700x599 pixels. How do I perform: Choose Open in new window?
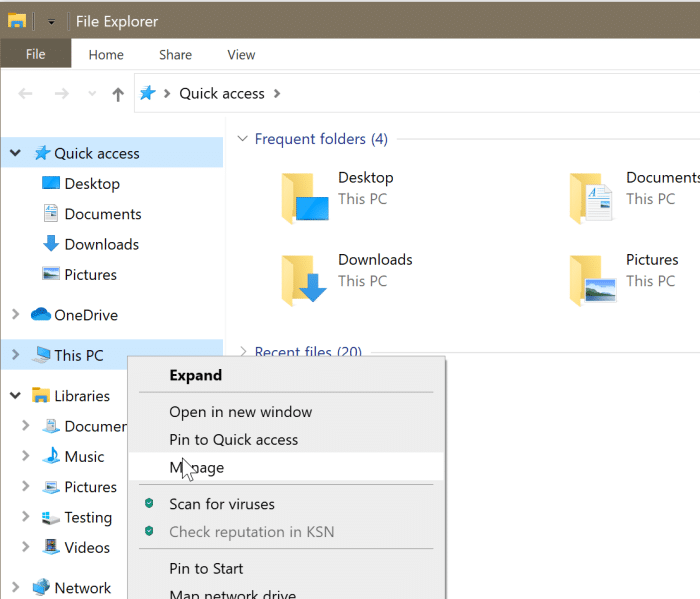286,412
